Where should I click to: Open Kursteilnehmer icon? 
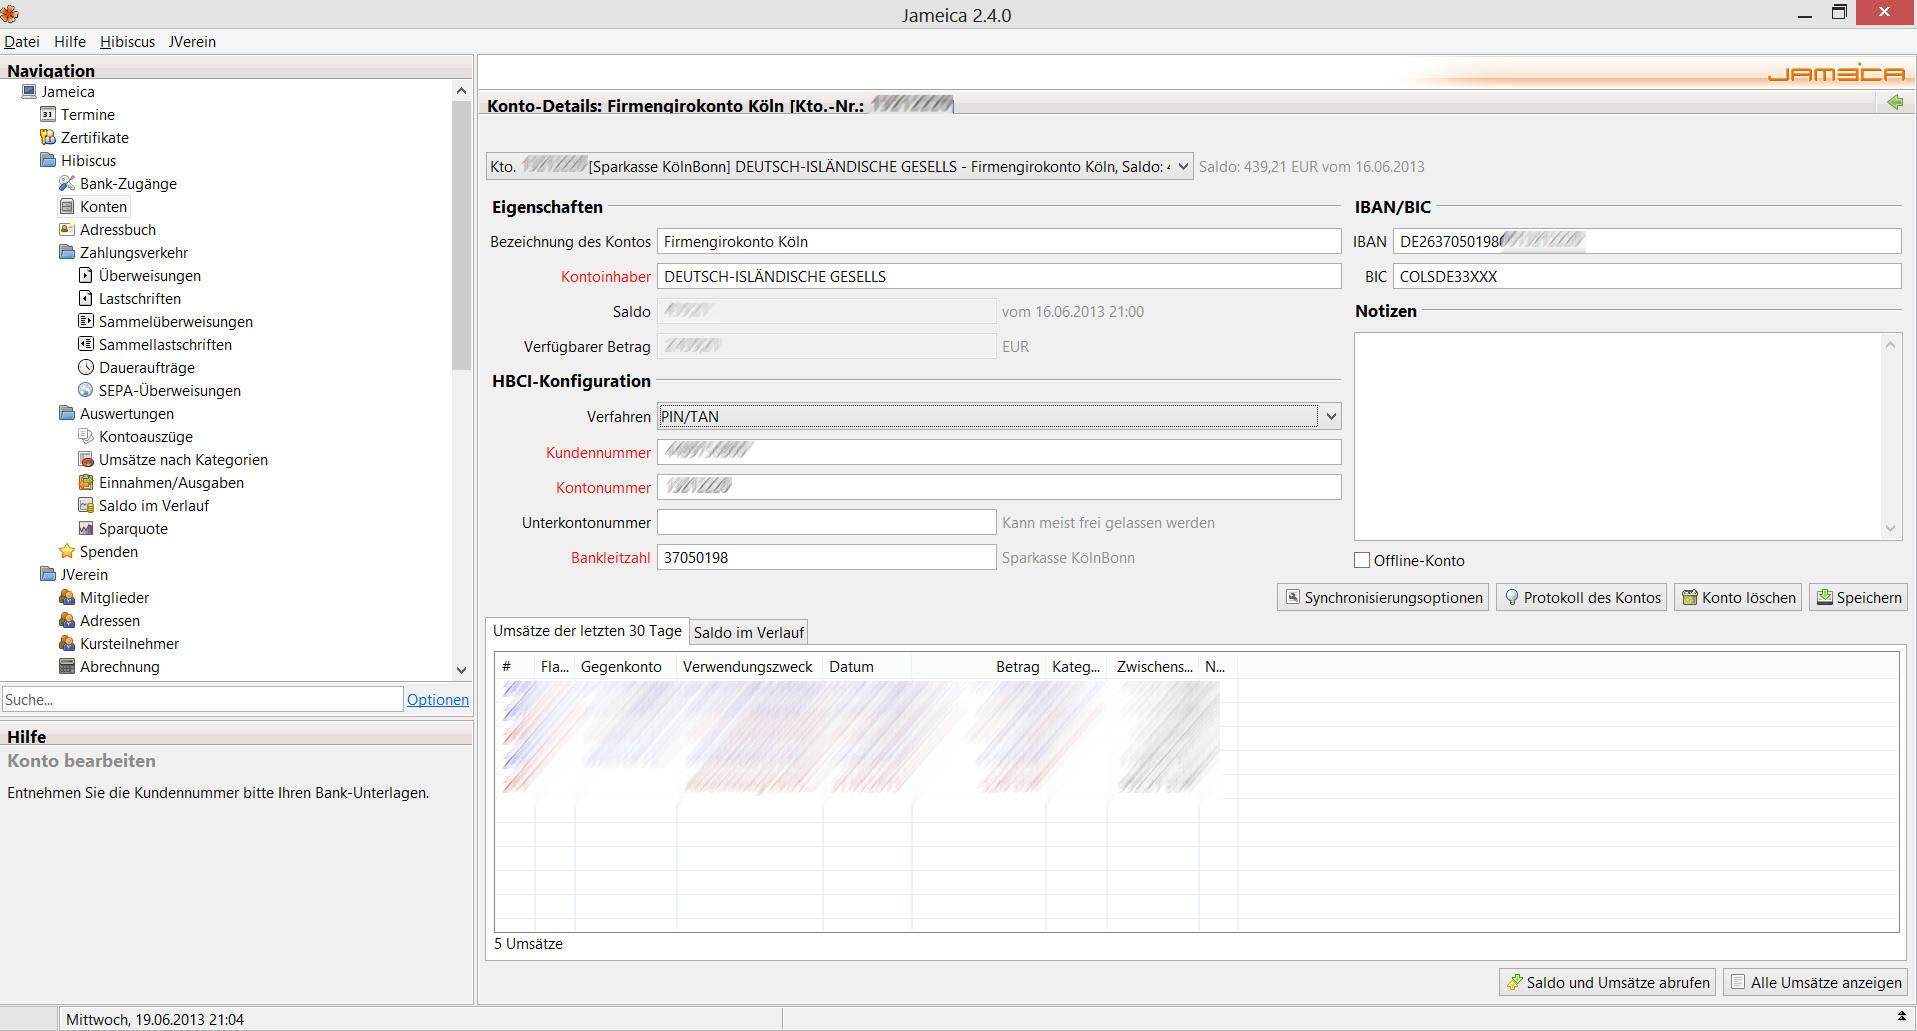(x=67, y=643)
